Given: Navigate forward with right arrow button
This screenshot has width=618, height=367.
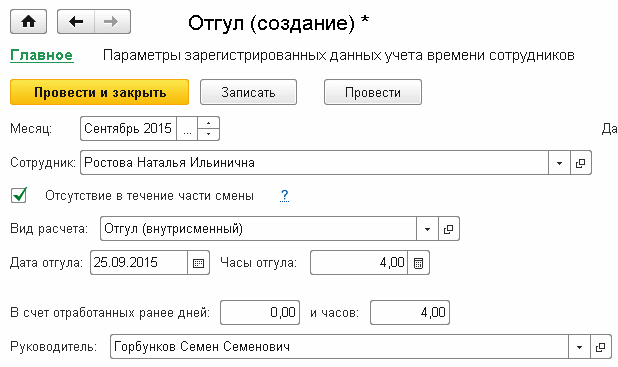Looking at the screenshot, I should click(112, 22).
